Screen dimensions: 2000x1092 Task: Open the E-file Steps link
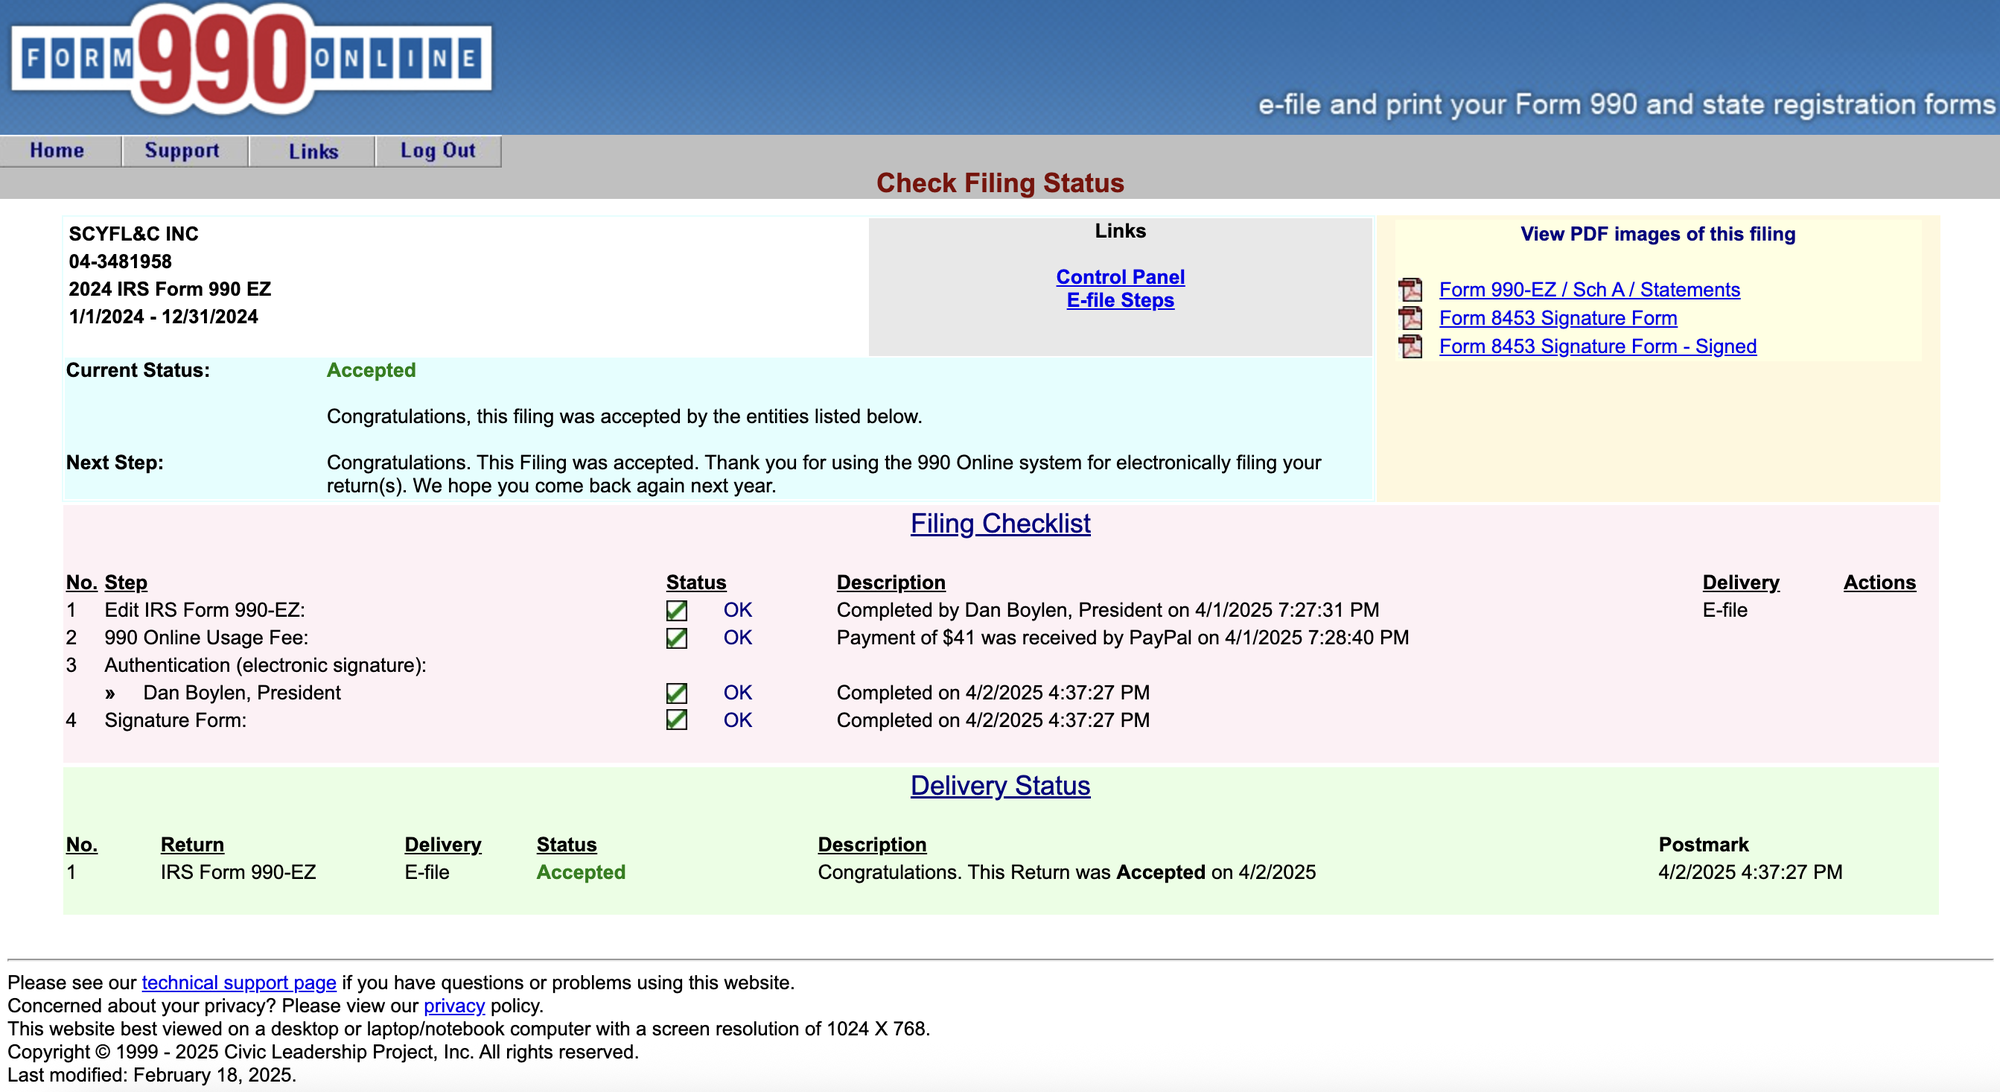(1120, 300)
